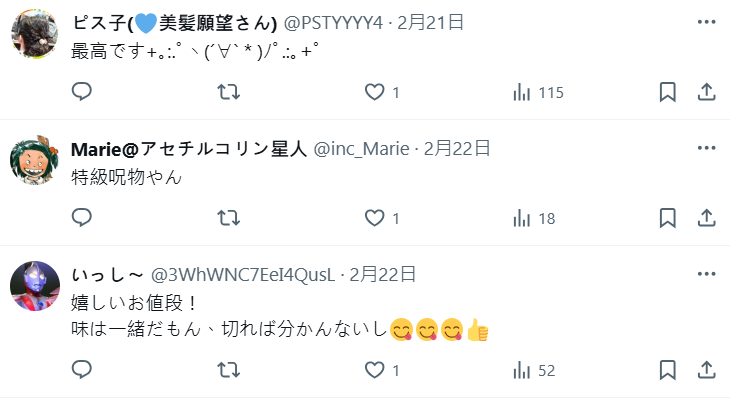This screenshot has width=730, height=410.
Task: Share Marie's tweet
Action: click(x=706, y=218)
